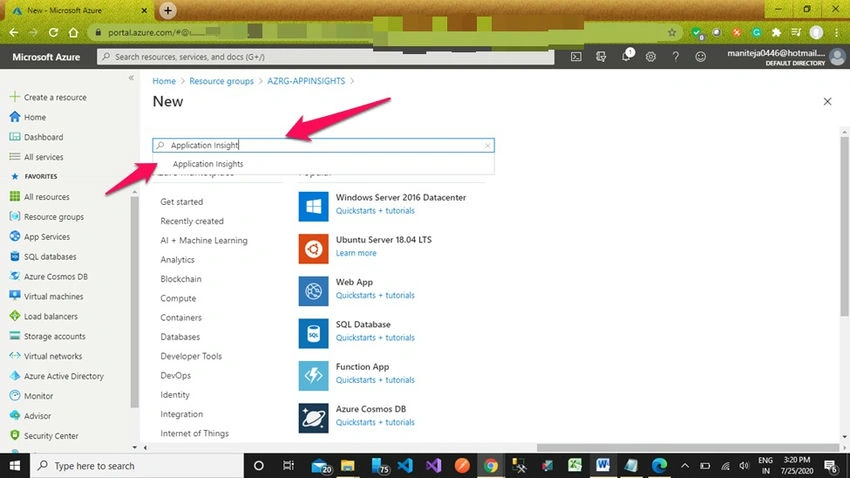850x478 pixels.
Task: Click the SQL Database icon
Action: (313, 333)
